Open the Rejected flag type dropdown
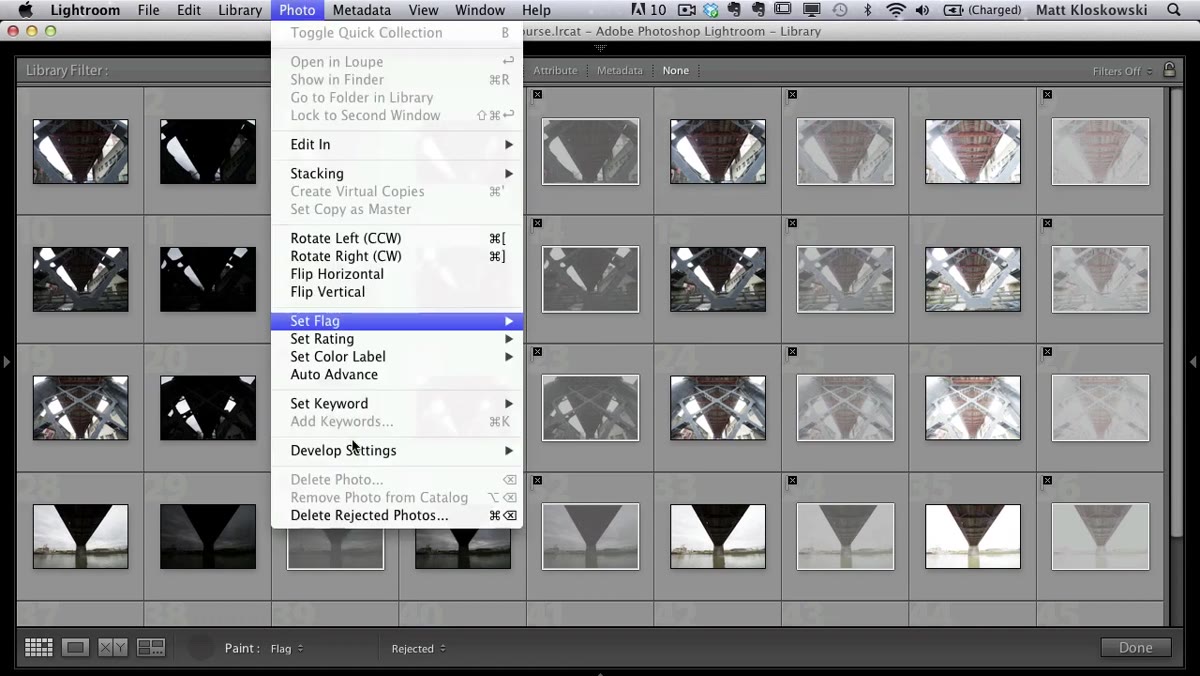This screenshot has width=1200, height=676. click(x=419, y=649)
